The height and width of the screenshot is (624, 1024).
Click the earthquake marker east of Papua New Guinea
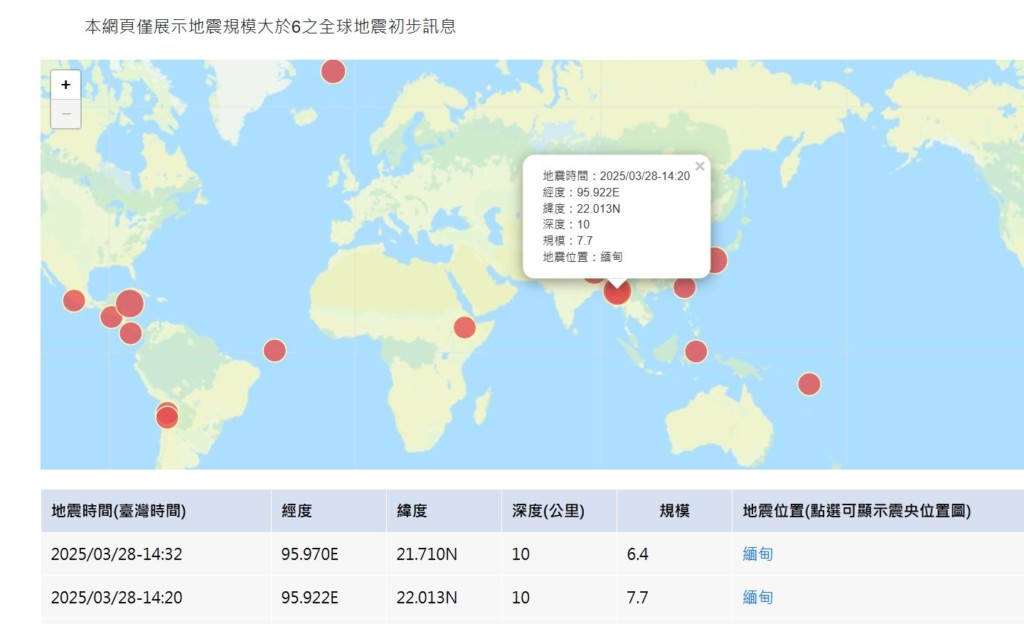tap(809, 384)
